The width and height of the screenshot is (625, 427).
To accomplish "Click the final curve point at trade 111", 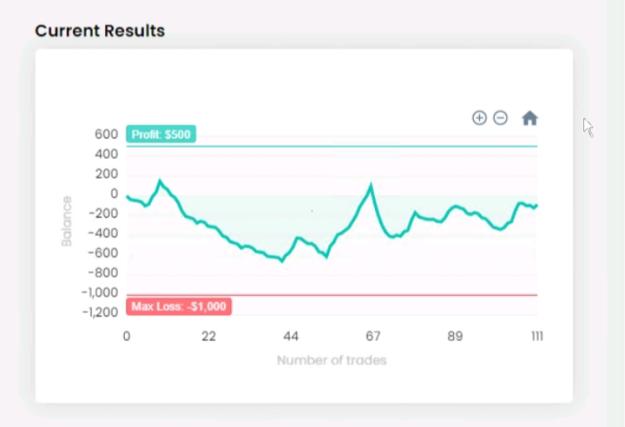I will coord(536,206).
